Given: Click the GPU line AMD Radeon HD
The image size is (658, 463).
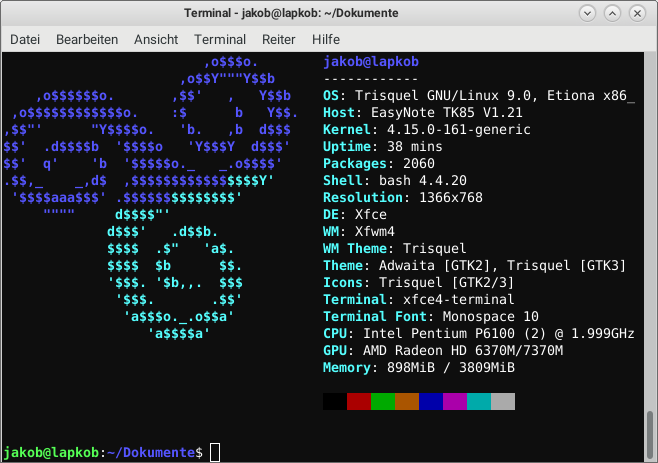Looking at the screenshot, I should click(443, 351).
